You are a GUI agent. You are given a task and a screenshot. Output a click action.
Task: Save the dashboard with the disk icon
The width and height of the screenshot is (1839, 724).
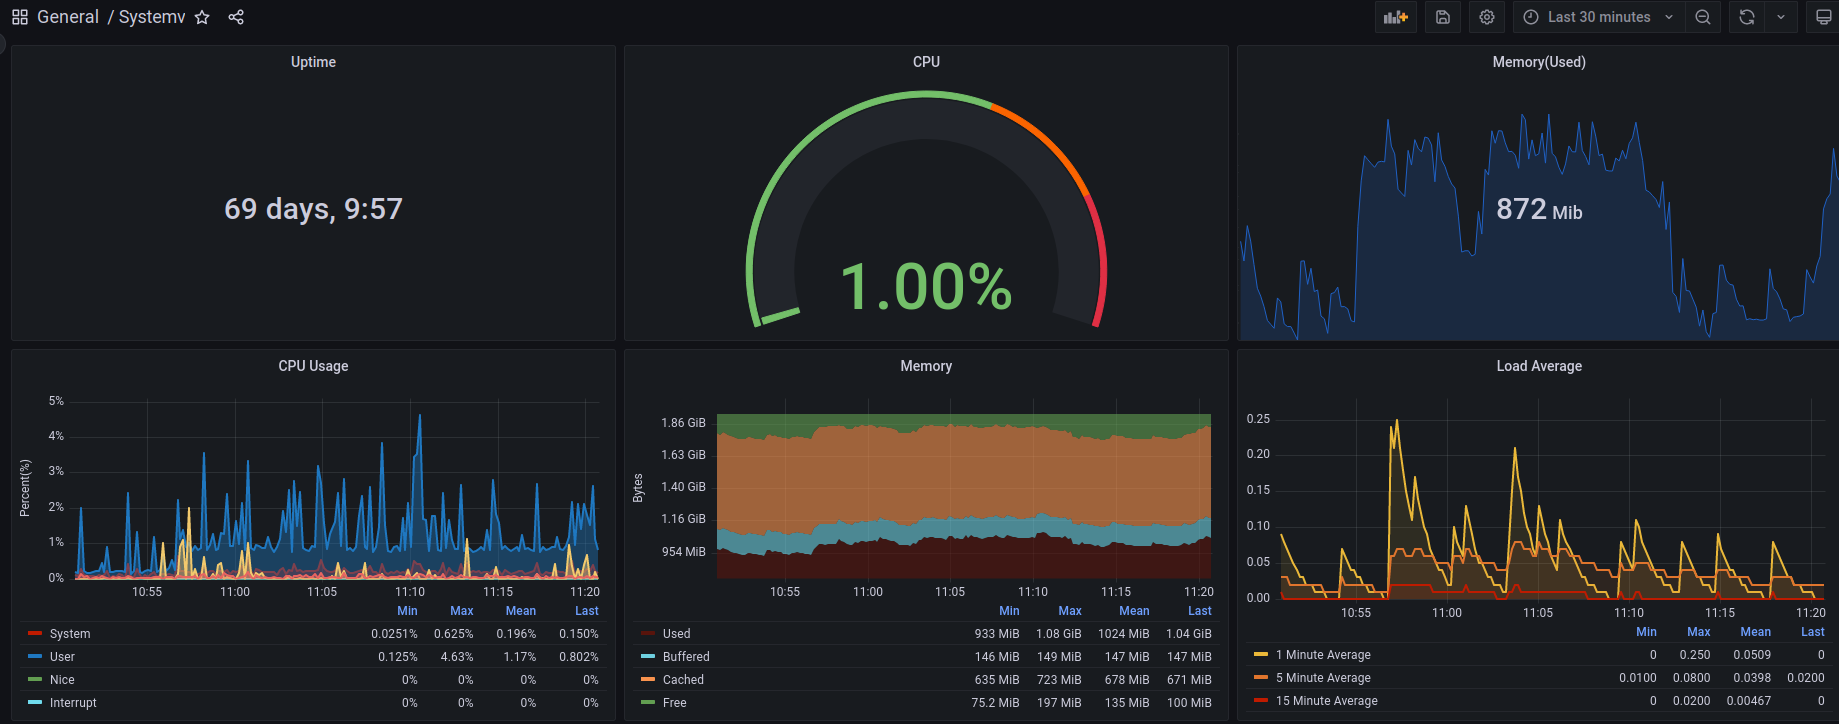1443,17
